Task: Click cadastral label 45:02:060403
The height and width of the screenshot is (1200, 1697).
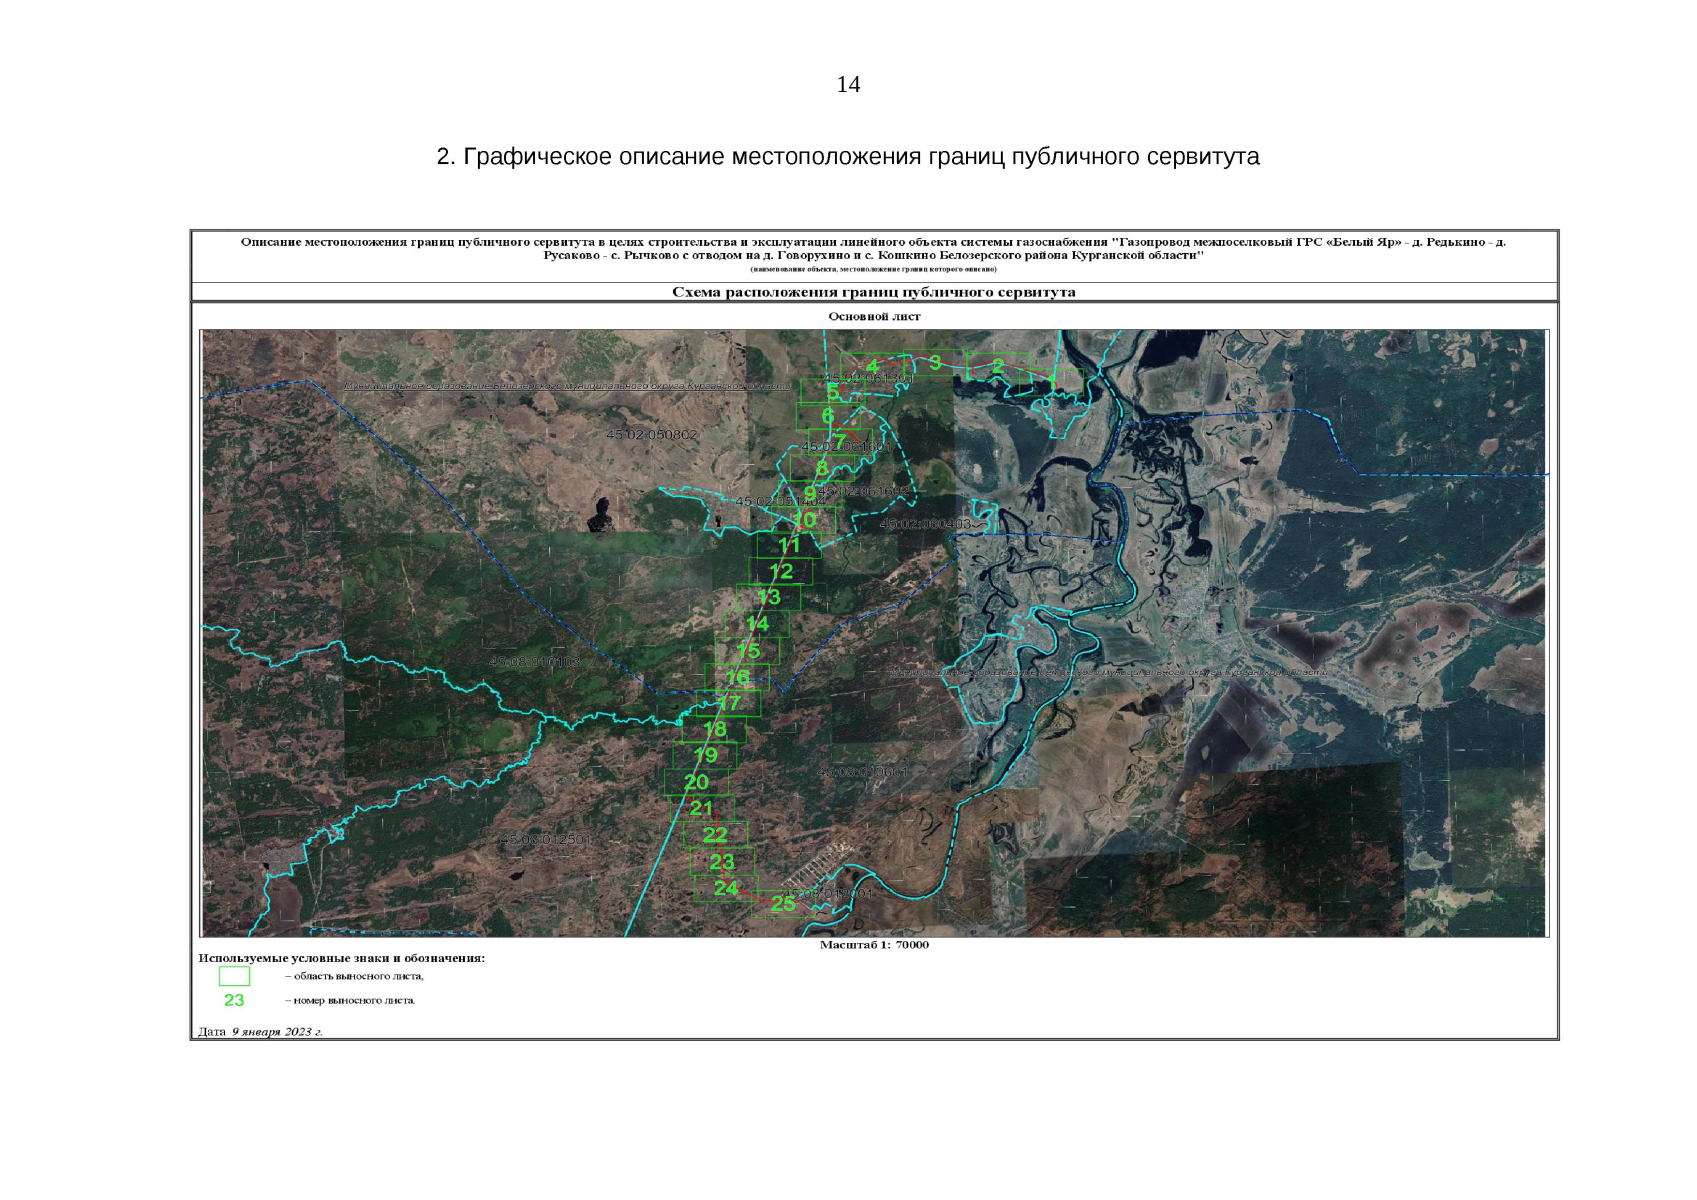Action: pyautogui.click(x=925, y=524)
